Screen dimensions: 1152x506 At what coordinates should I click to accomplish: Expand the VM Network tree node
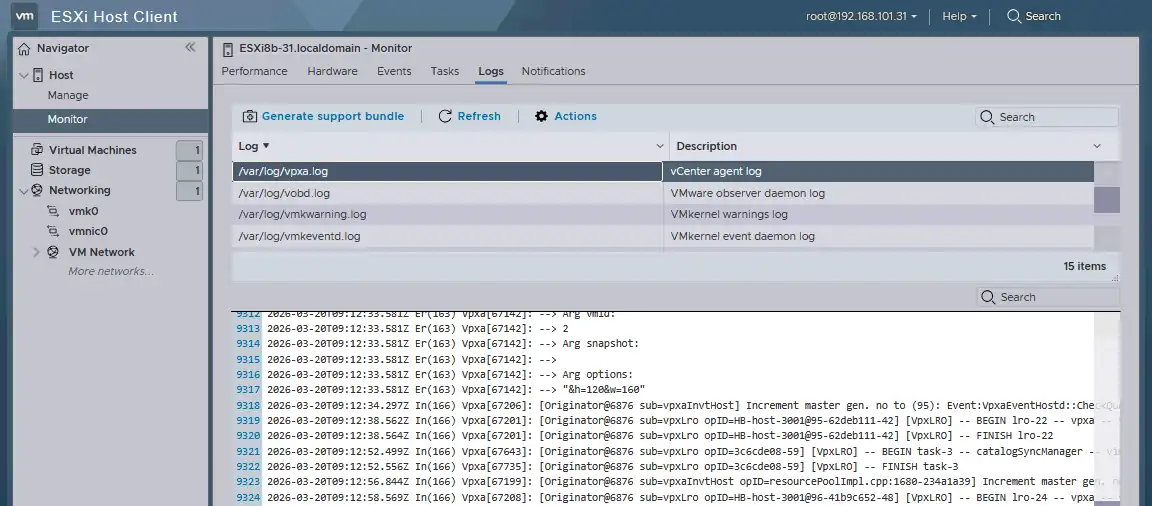[x=36, y=252]
